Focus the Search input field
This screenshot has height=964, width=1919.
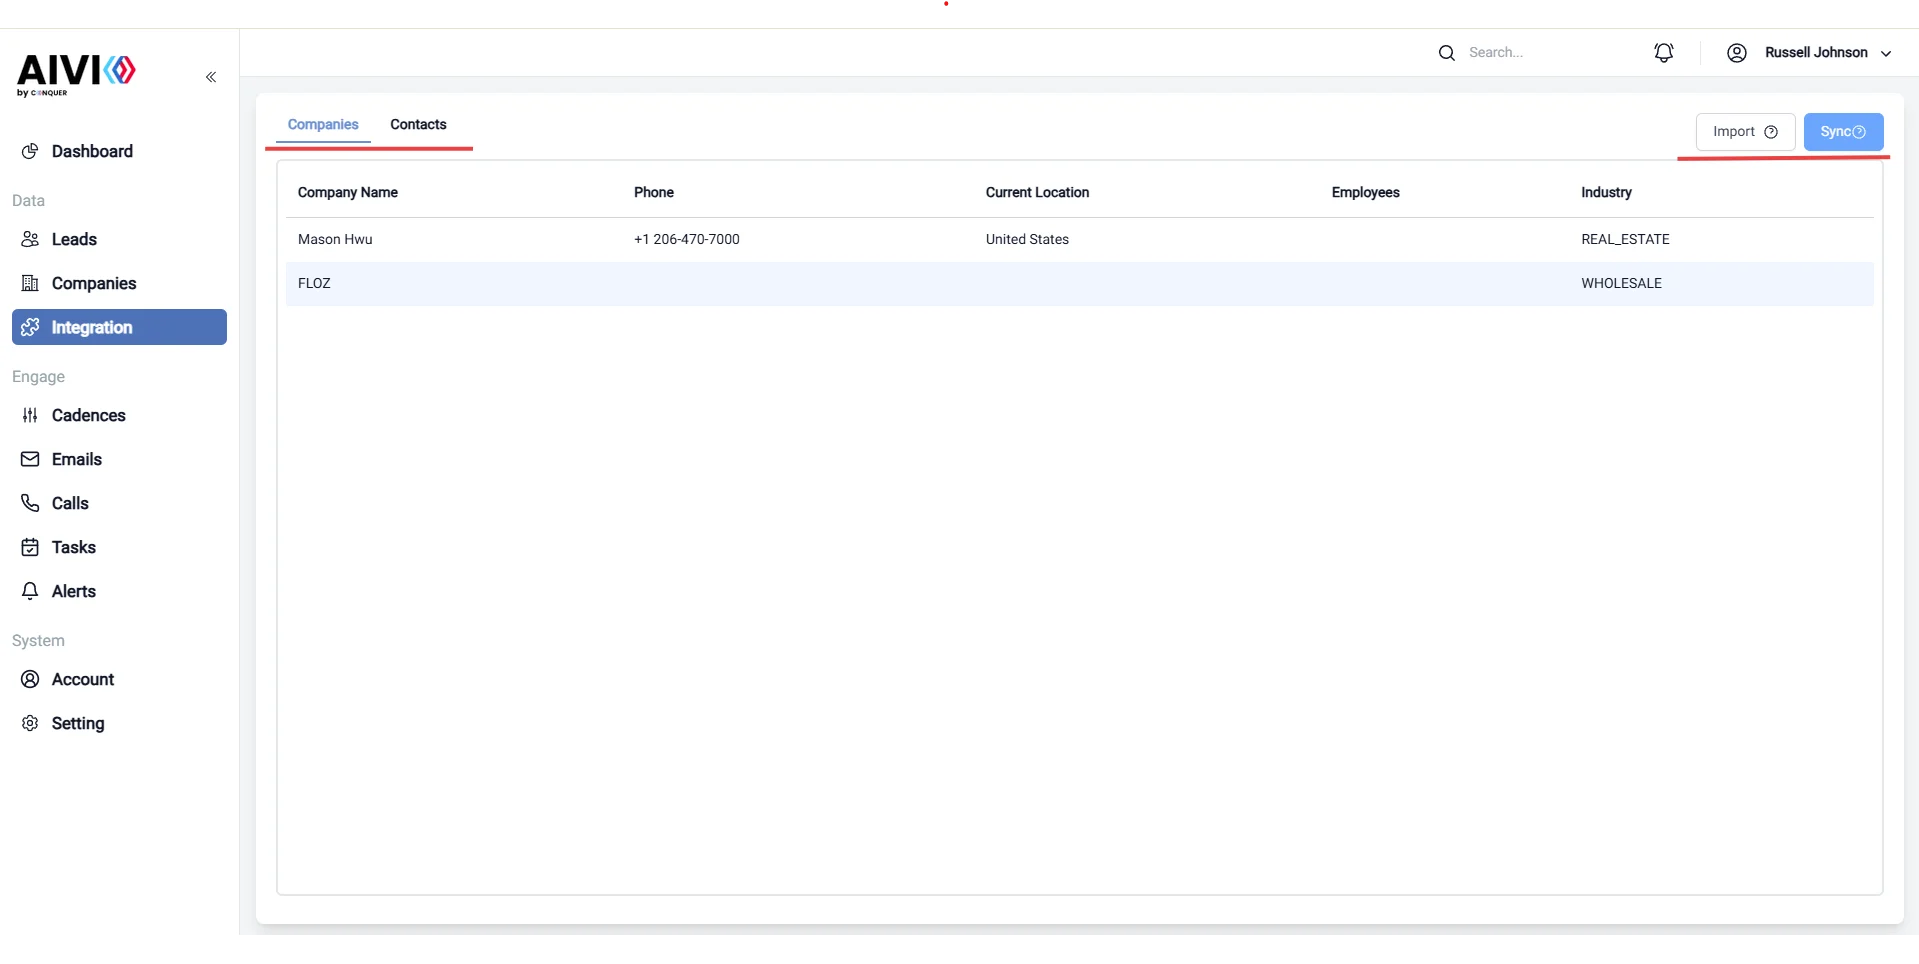click(x=1540, y=53)
